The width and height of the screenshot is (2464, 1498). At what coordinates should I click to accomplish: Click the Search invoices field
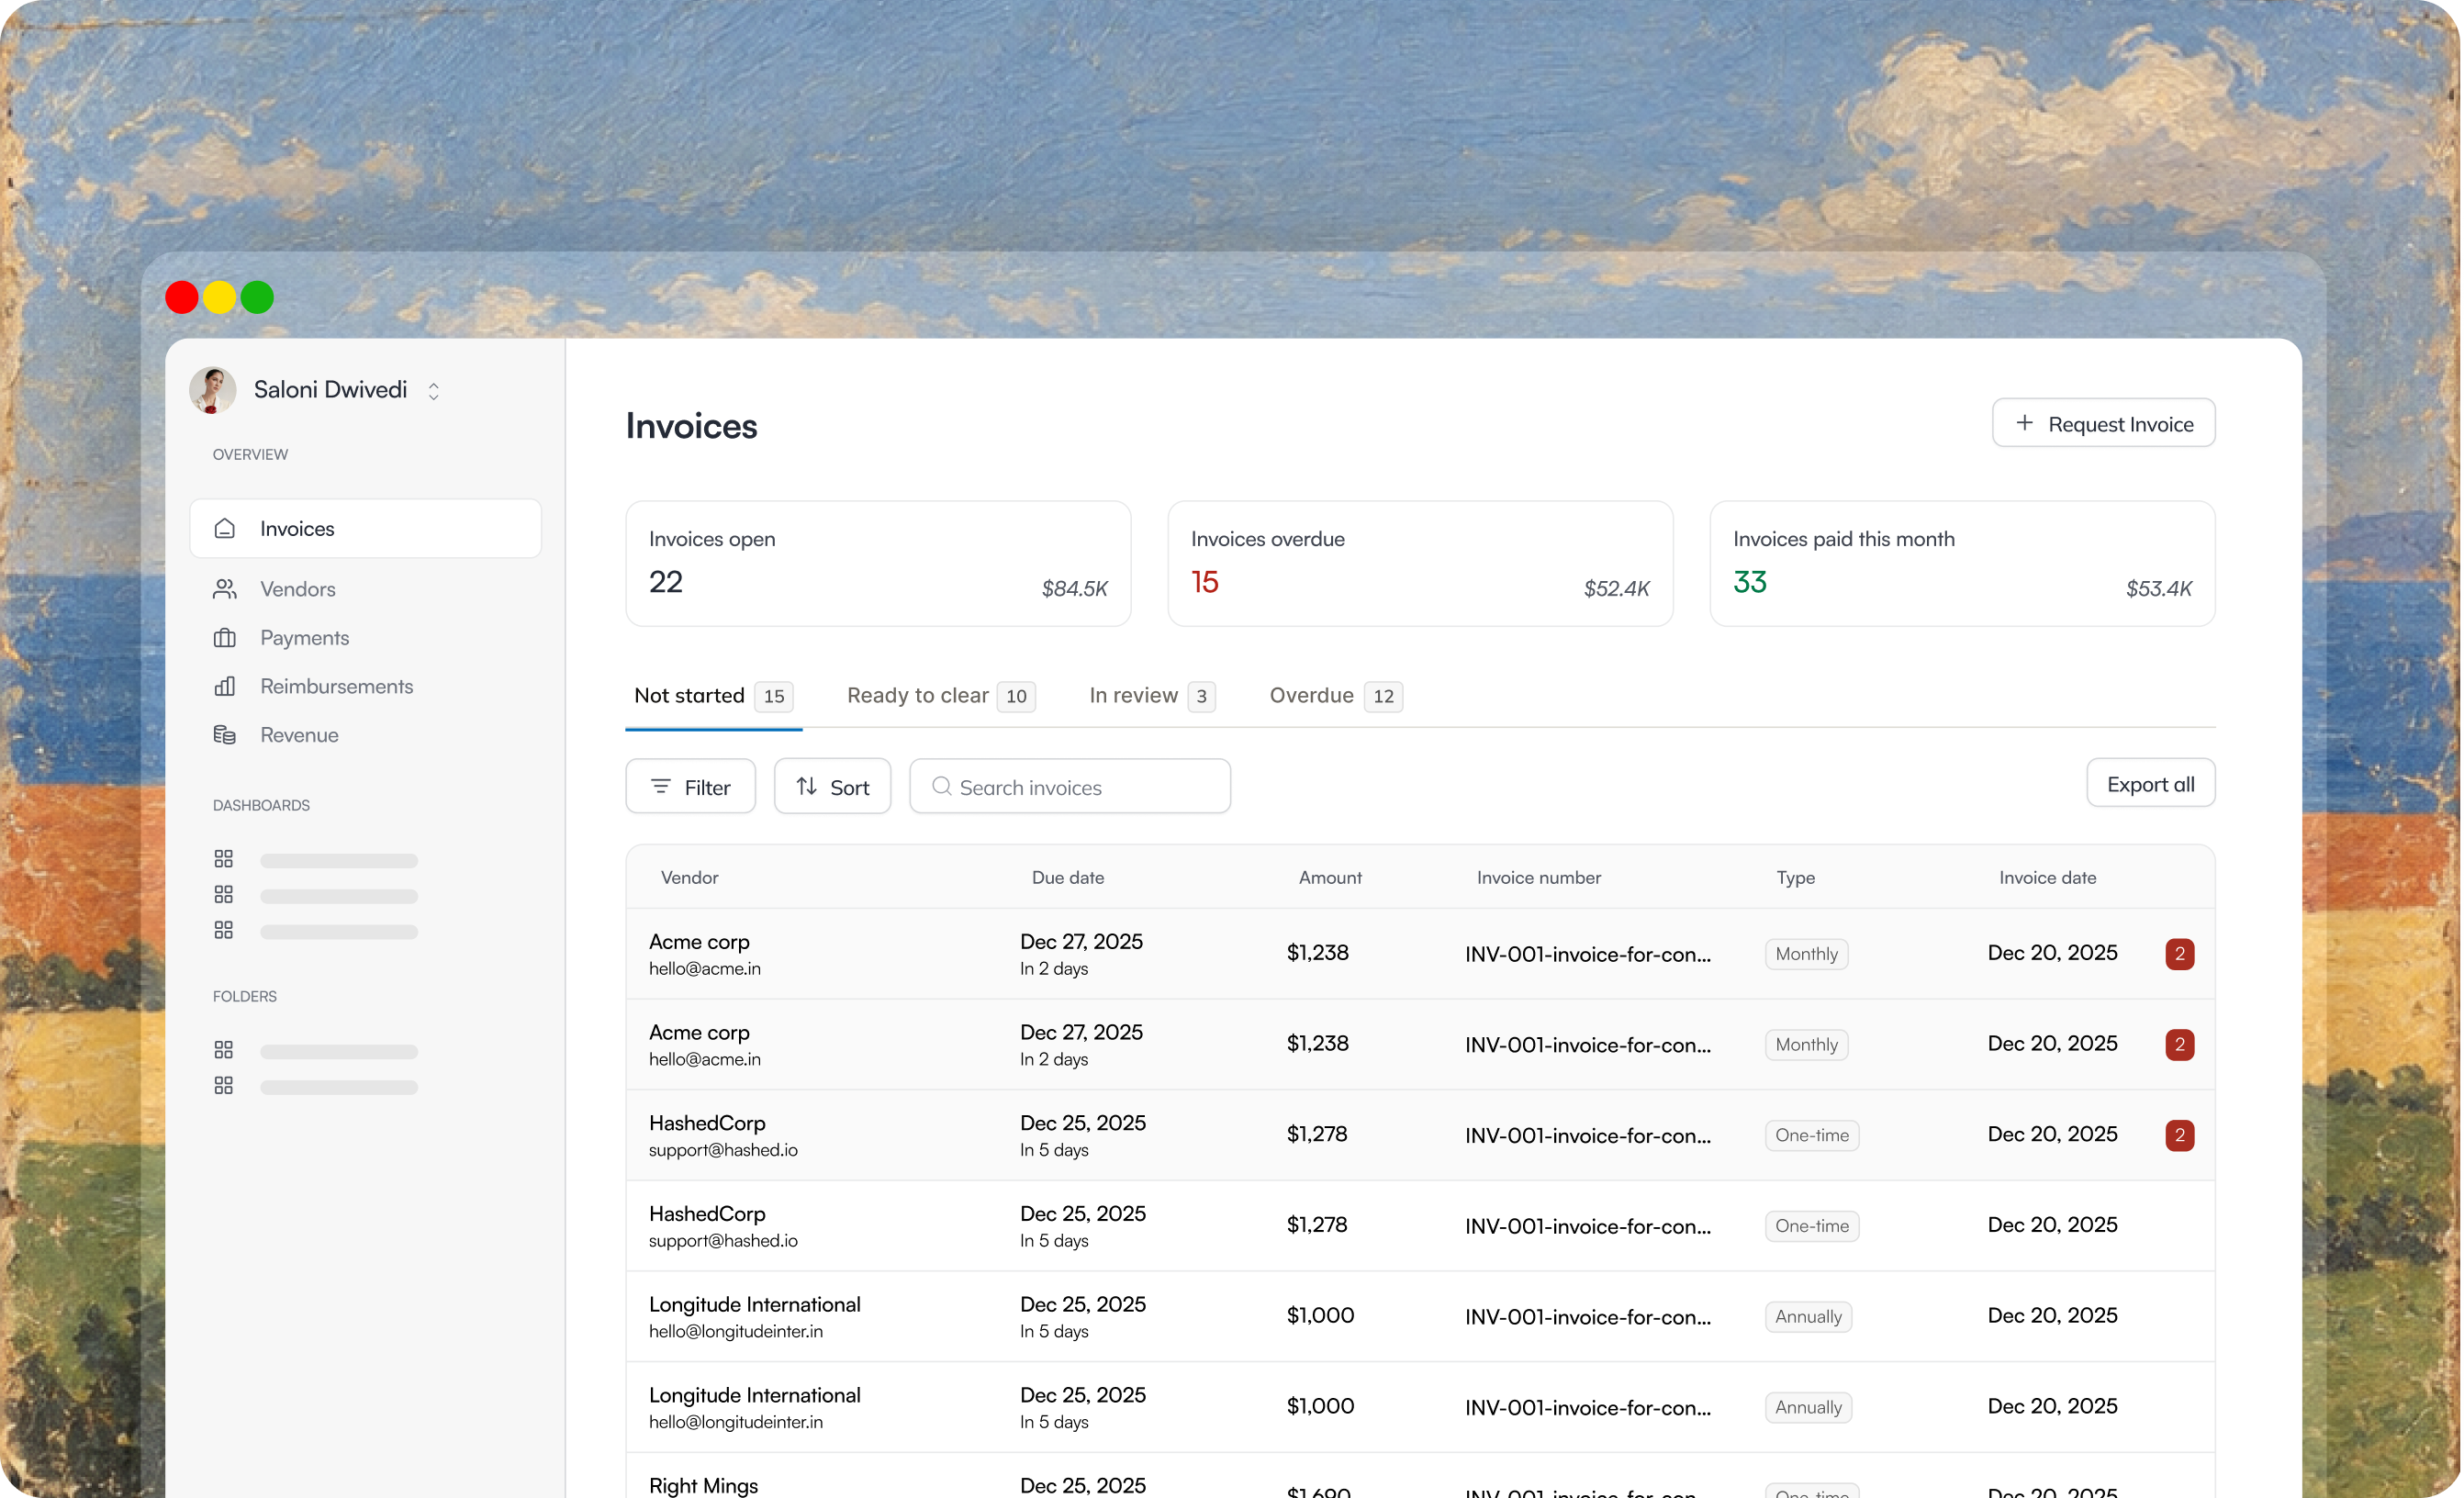pyautogui.click(x=1070, y=787)
